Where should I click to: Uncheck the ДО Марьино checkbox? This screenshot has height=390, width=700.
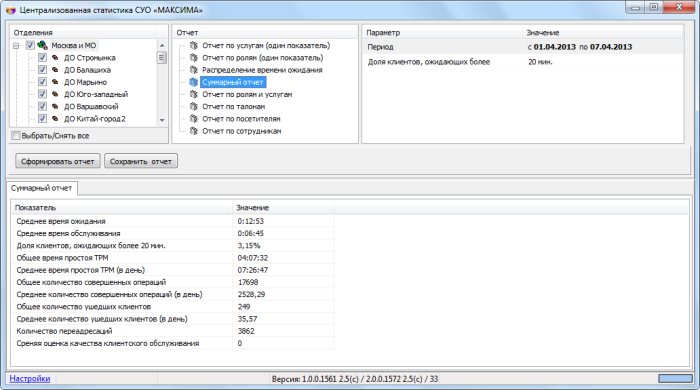click(42, 82)
